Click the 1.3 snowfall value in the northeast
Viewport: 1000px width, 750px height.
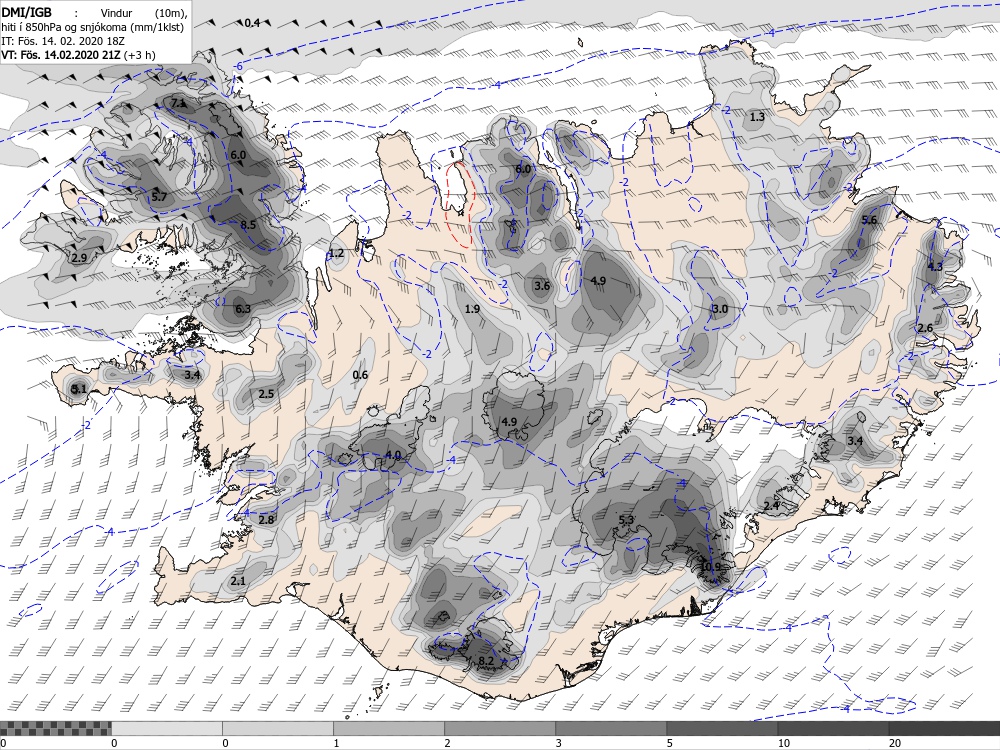[x=757, y=117]
